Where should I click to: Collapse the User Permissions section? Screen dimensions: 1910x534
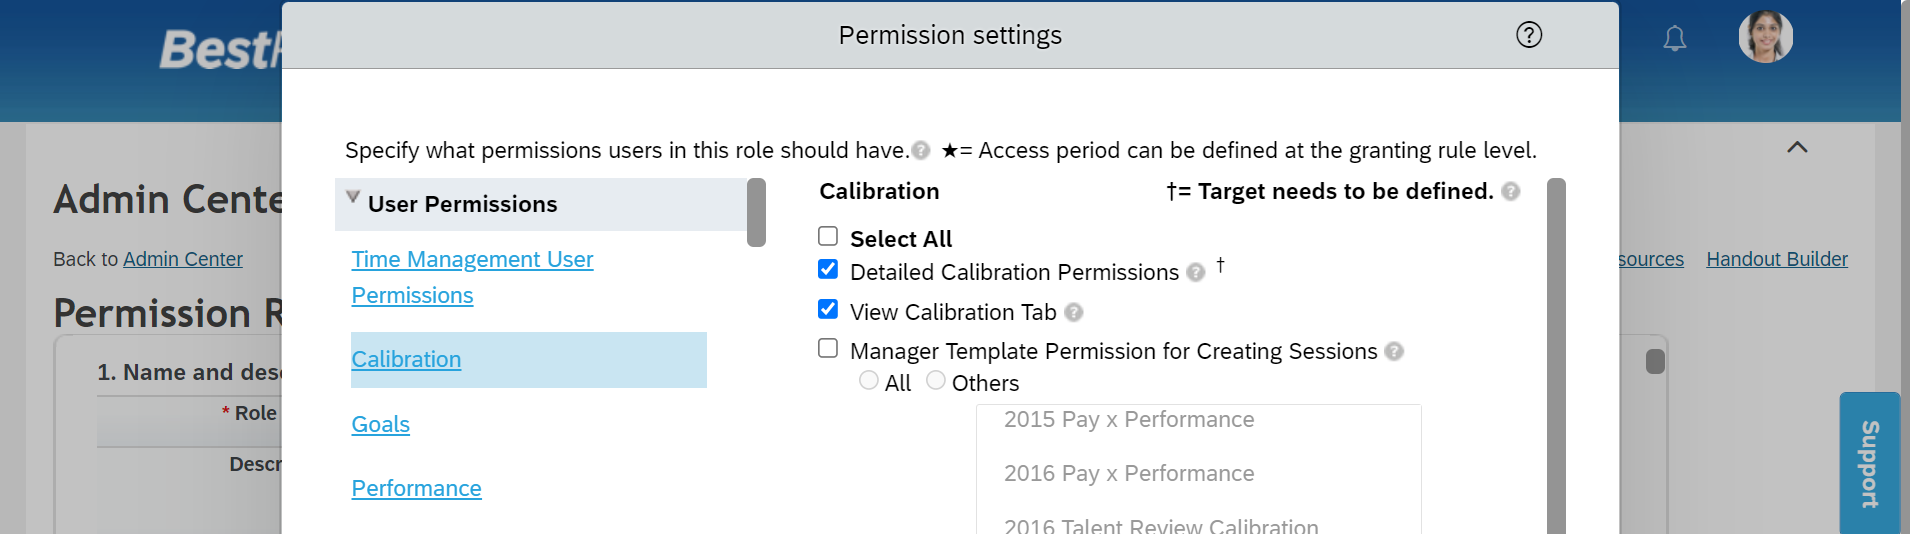pos(353,197)
